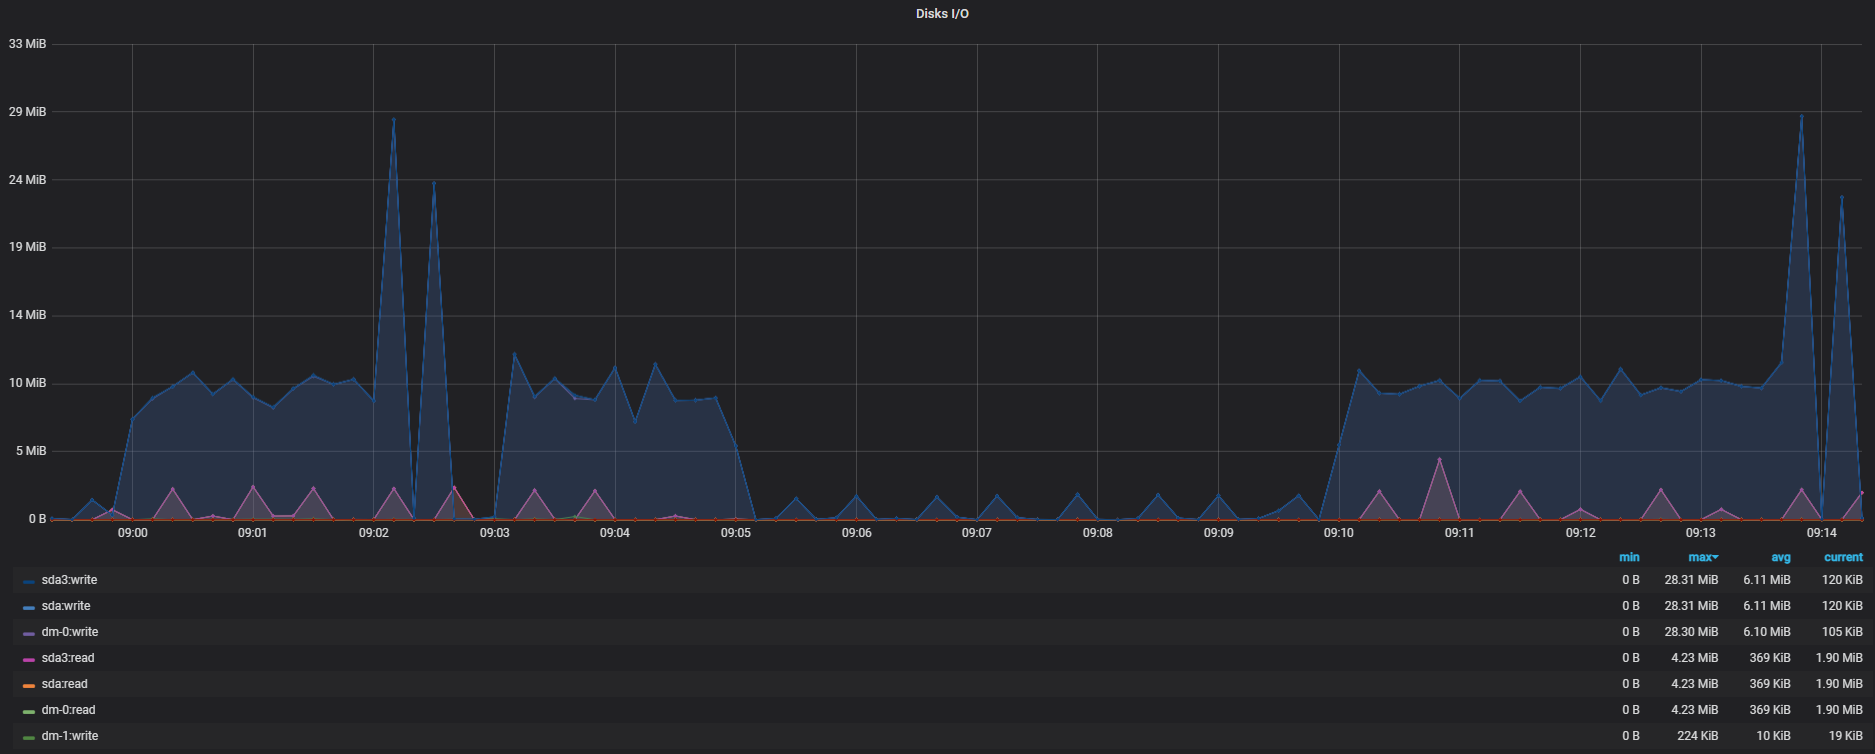Select the '19 KiB' current value

1846,736
